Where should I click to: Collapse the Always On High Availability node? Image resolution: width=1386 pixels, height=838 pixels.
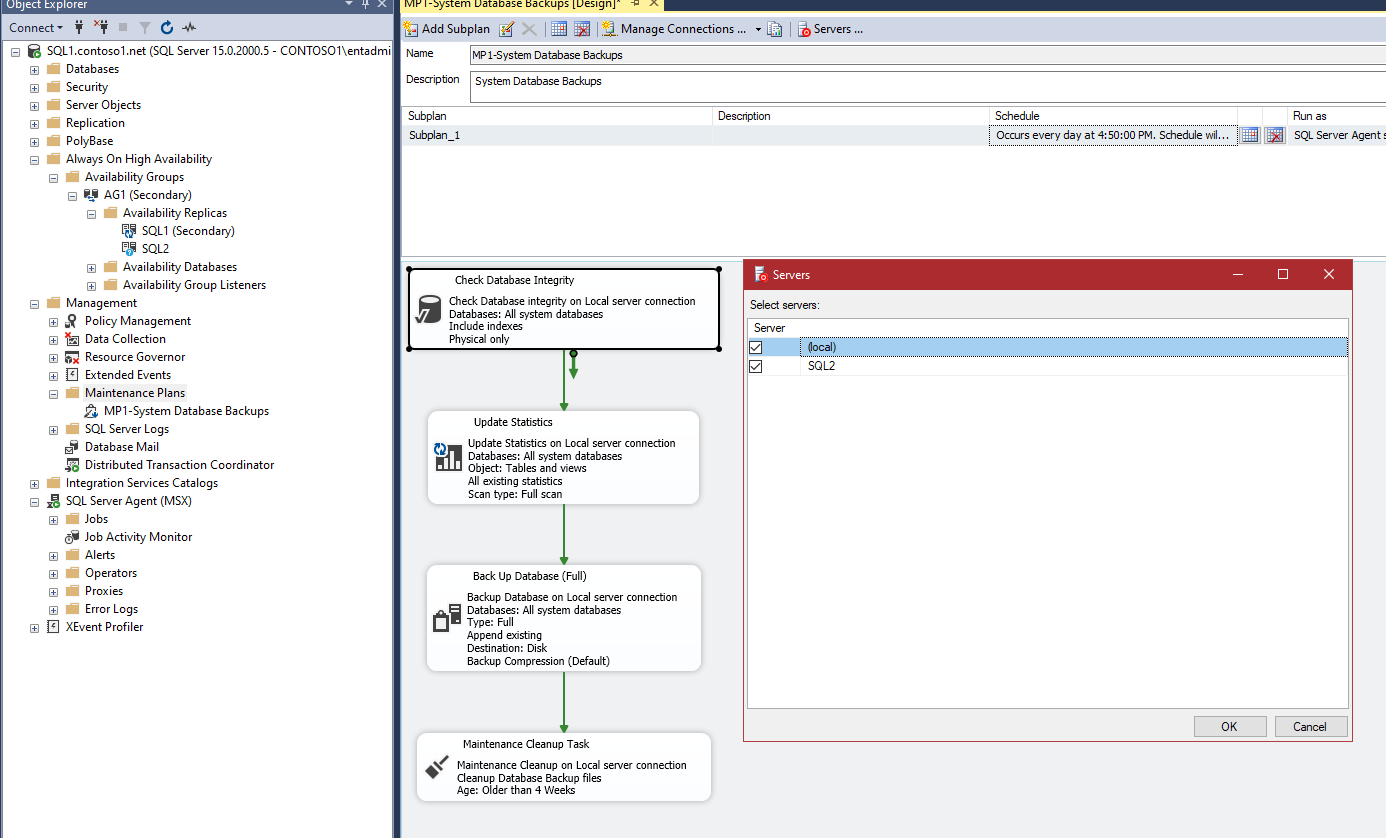pos(35,159)
